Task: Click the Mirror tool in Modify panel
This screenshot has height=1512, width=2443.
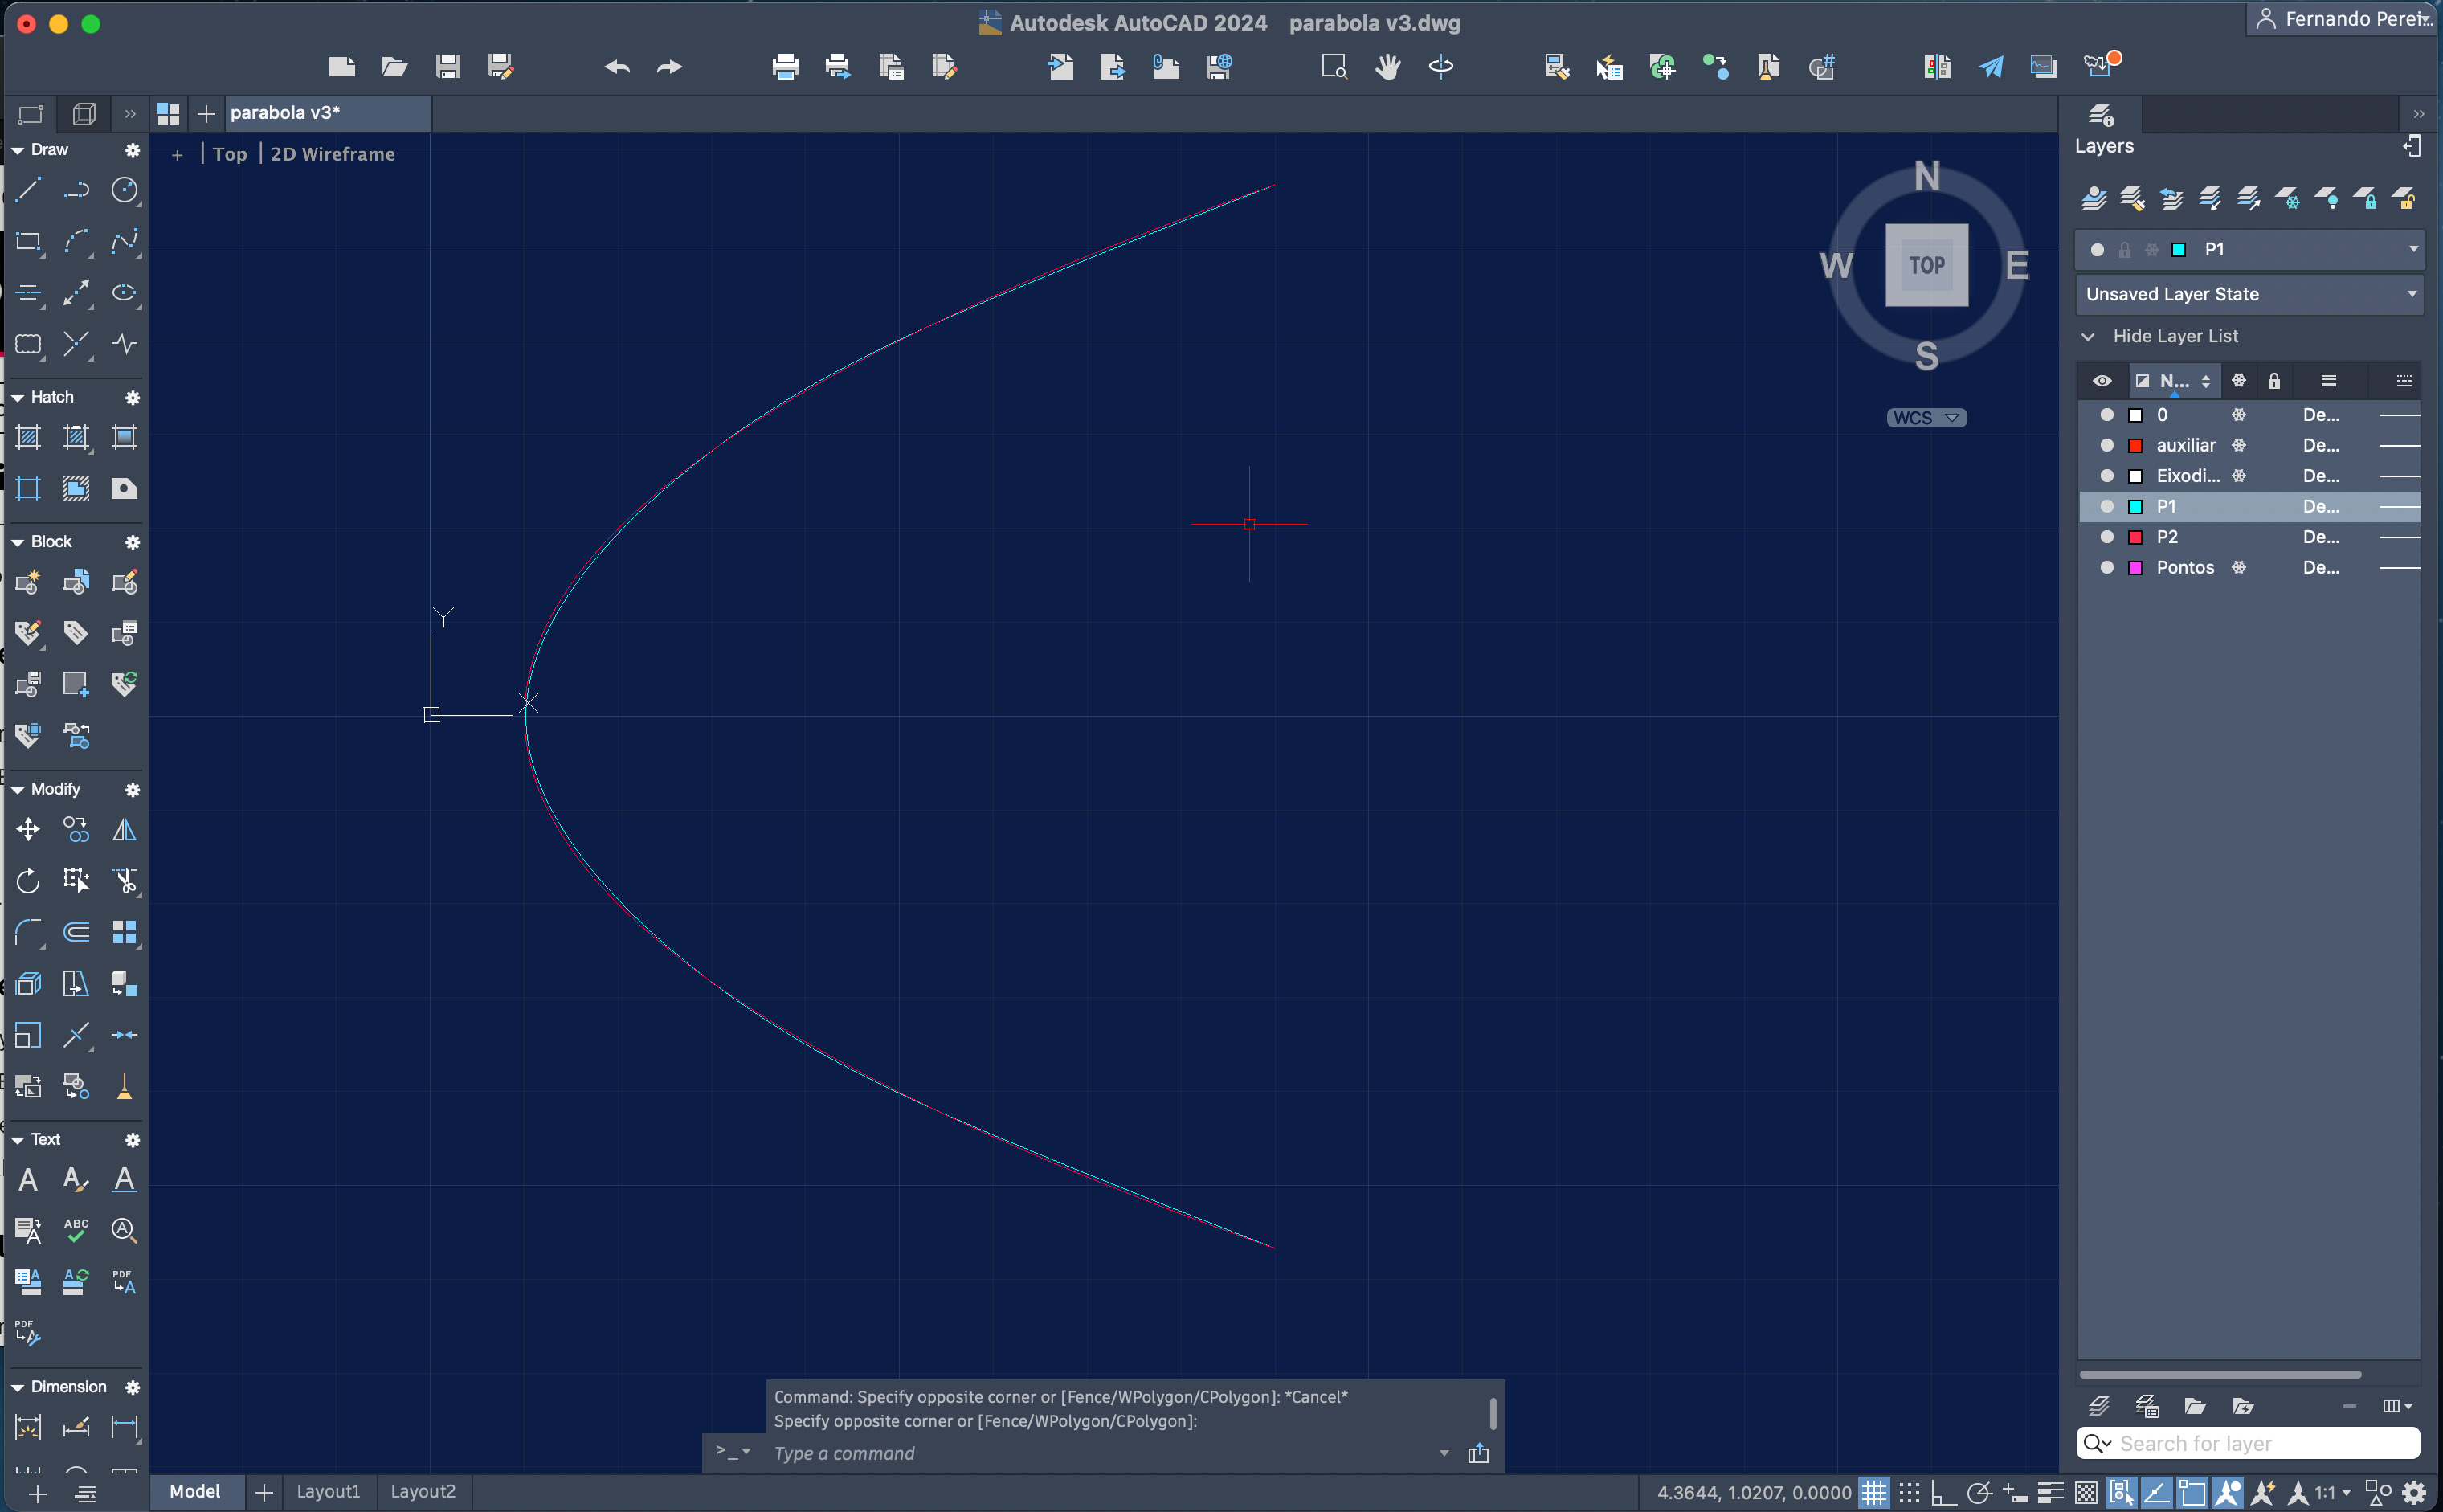Action: (124, 829)
